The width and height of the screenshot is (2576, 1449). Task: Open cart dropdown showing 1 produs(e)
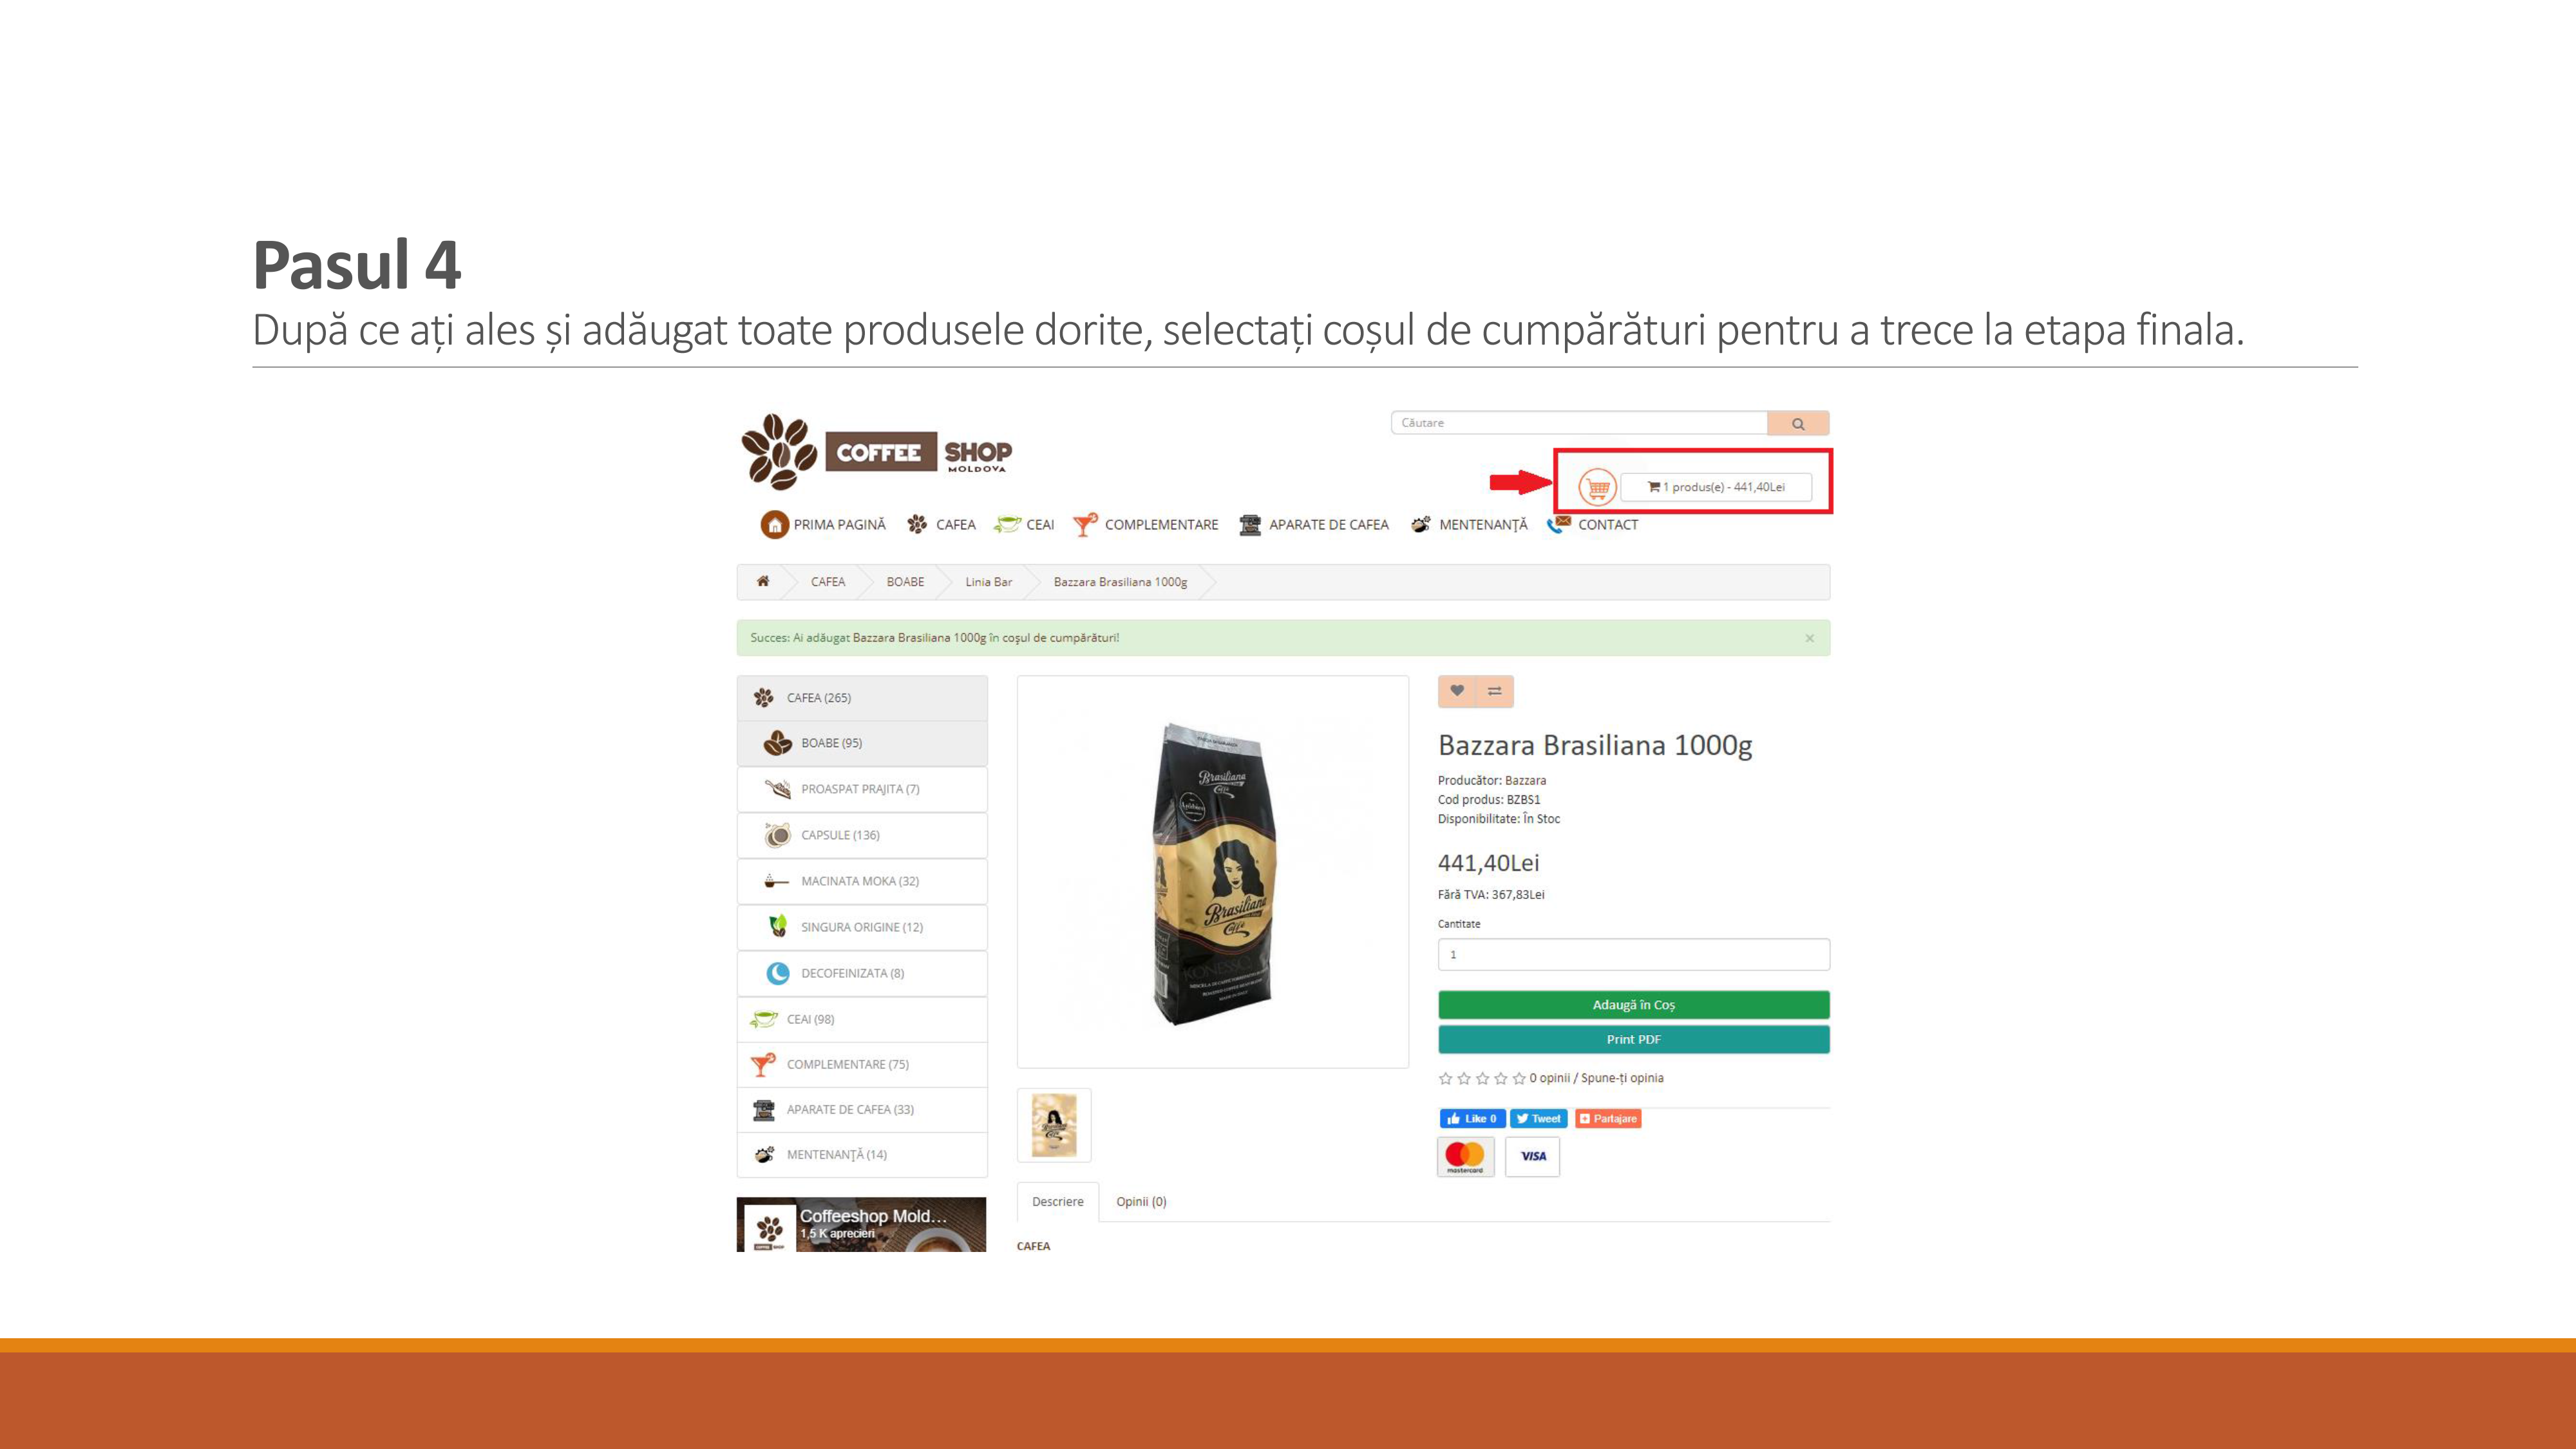point(1716,487)
